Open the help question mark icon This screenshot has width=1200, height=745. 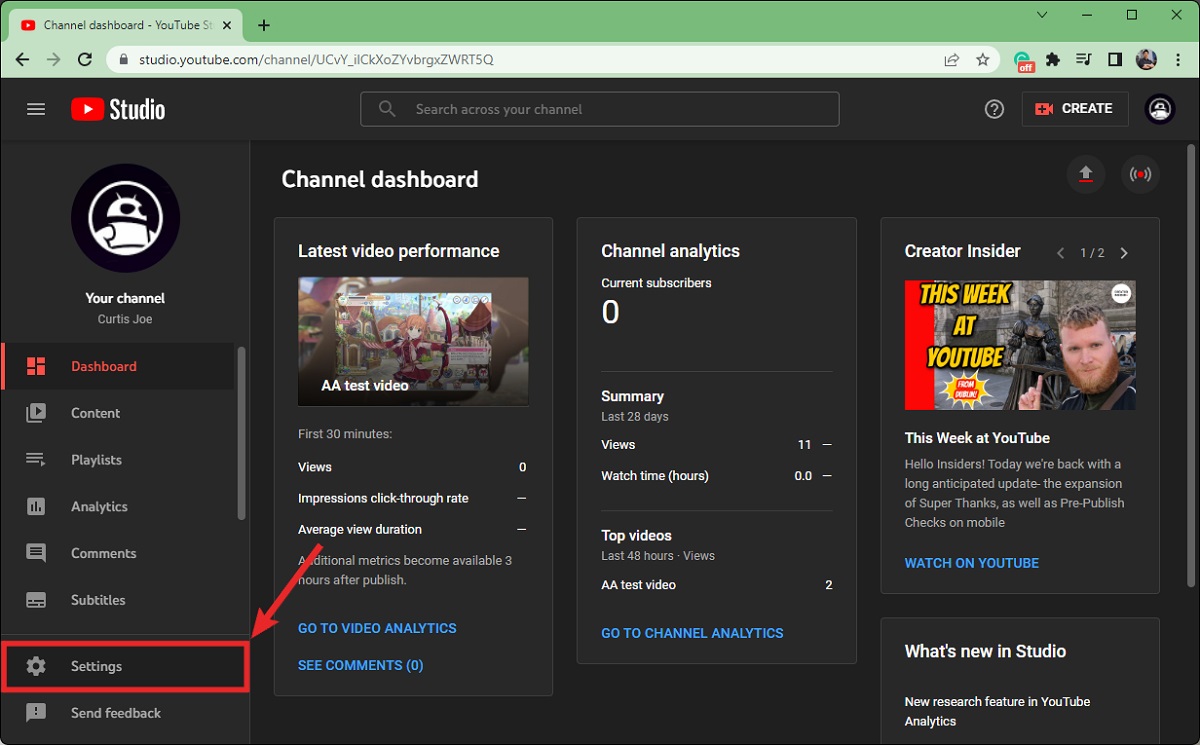[x=994, y=109]
